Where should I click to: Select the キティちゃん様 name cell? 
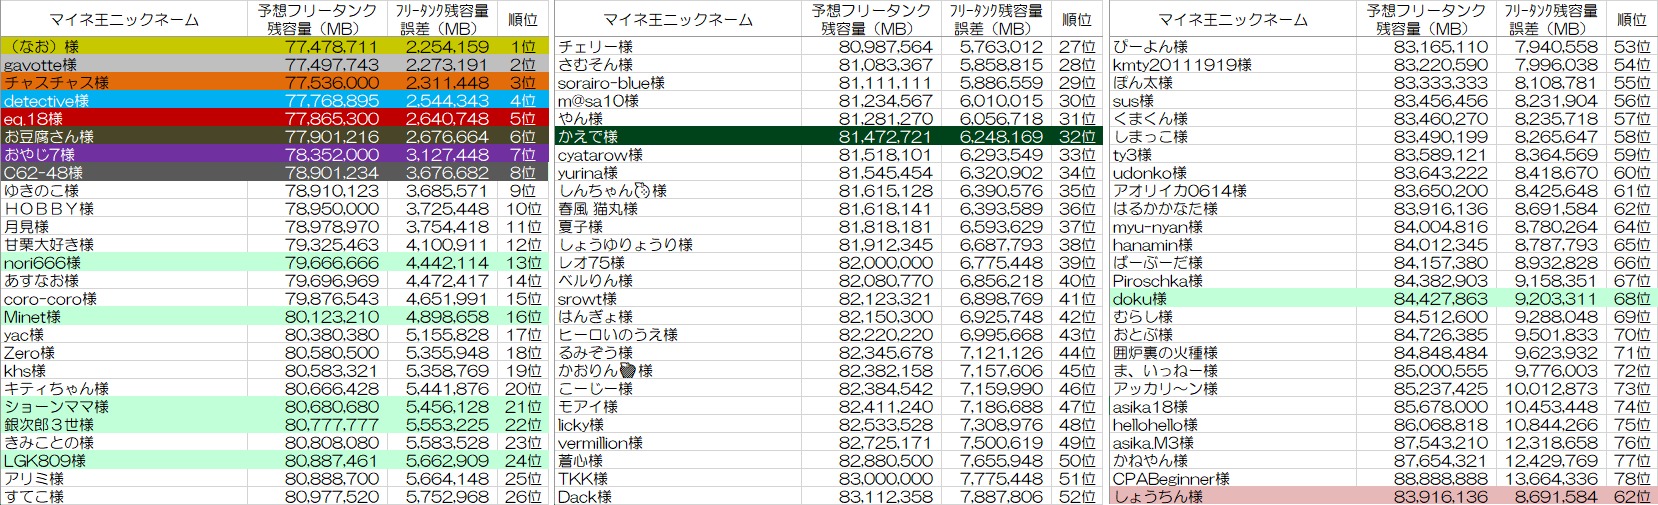click(124, 389)
